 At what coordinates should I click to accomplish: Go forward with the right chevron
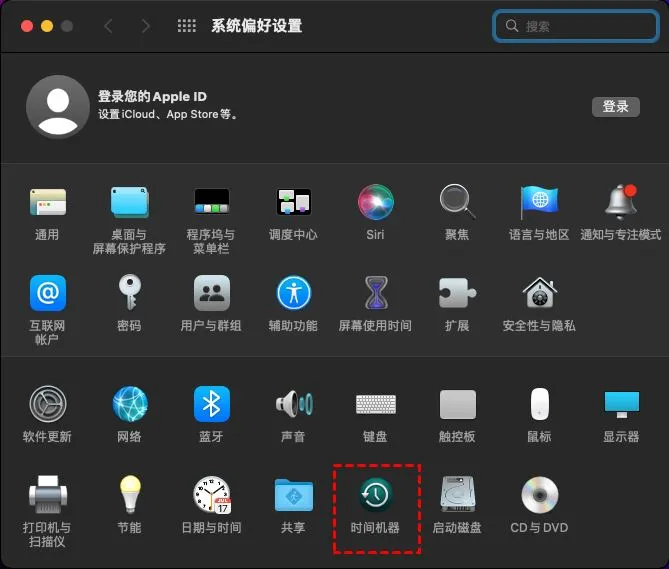tap(145, 26)
